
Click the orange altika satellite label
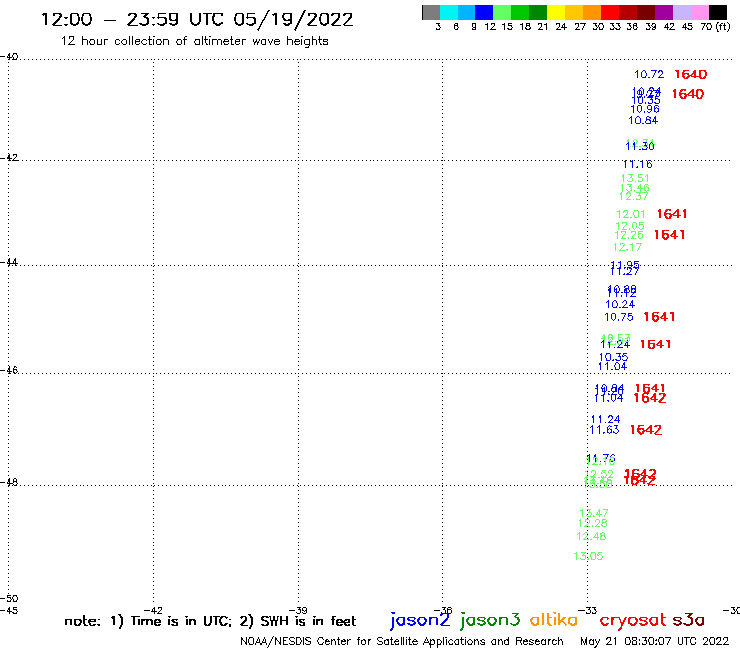[x=553, y=620]
